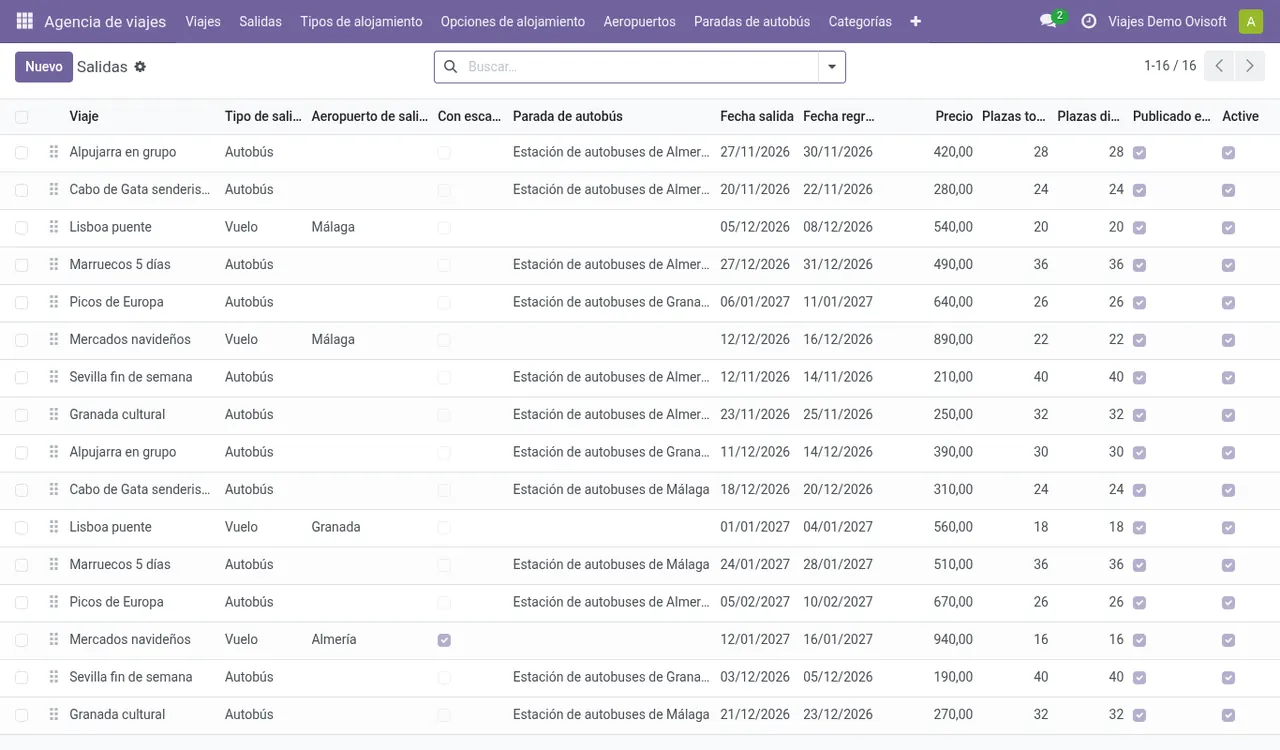The height and width of the screenshot is (750, 1280).
Task: Click return date 10/02/2027 cell
Action: [x=838, y=602]
